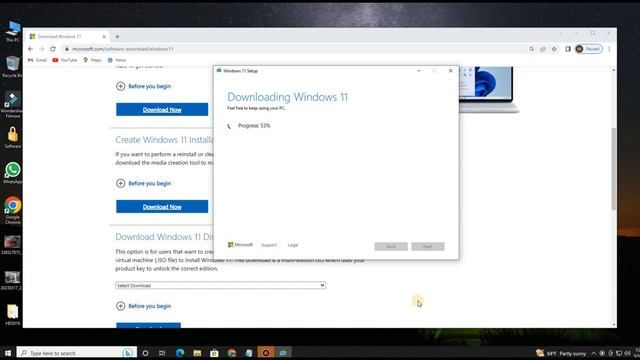Click the Progress 53% status text
Image resolution: width=640 pixels, height=360 pixels.
click(254, 126)
